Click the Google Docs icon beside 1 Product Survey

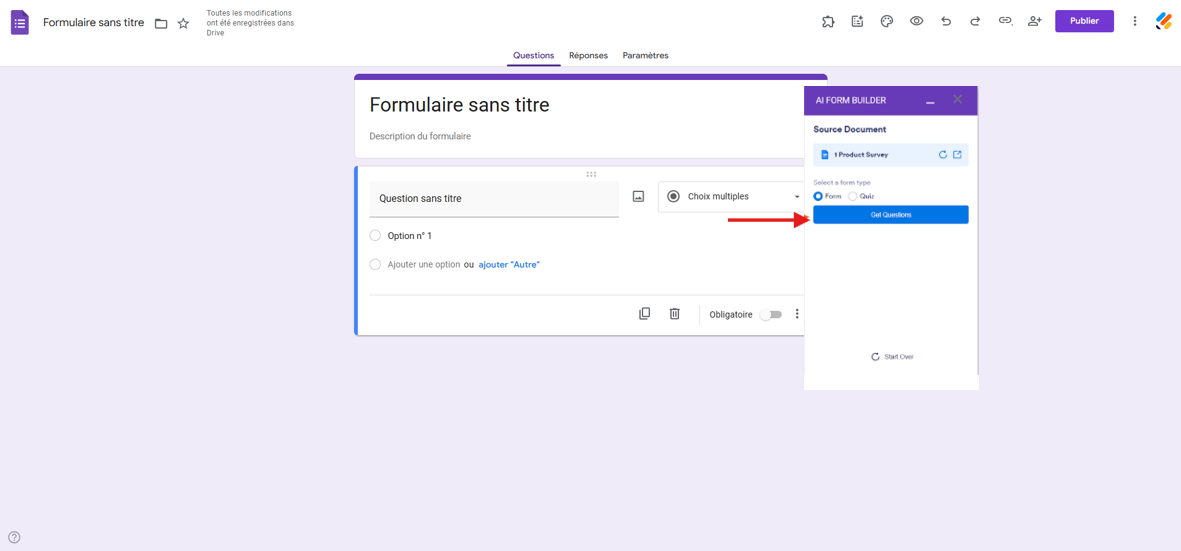pyautogui.click(x=825, y=154)
